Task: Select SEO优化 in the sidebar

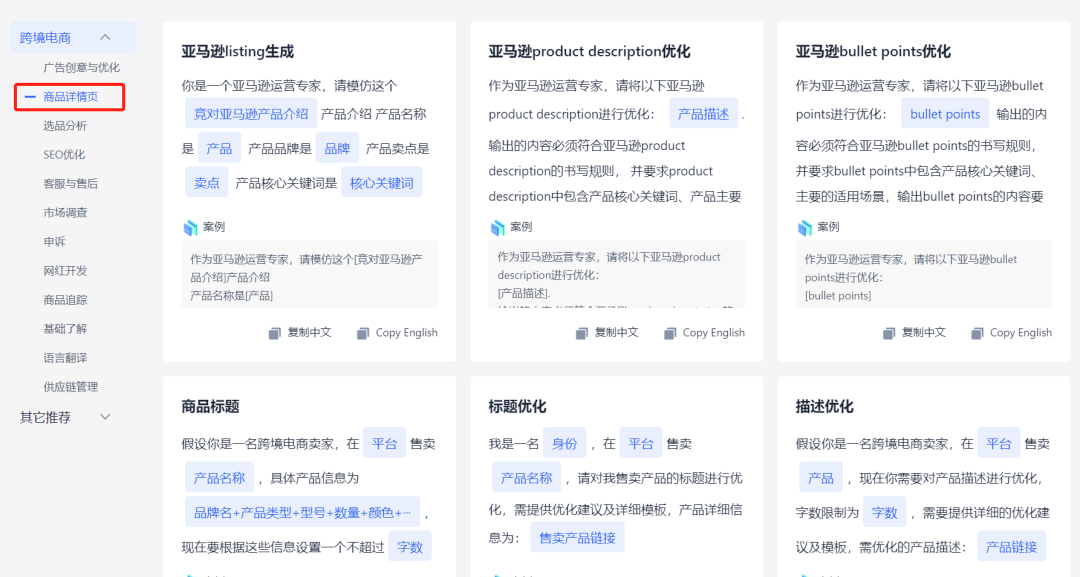Action: (x=64, y=156)
